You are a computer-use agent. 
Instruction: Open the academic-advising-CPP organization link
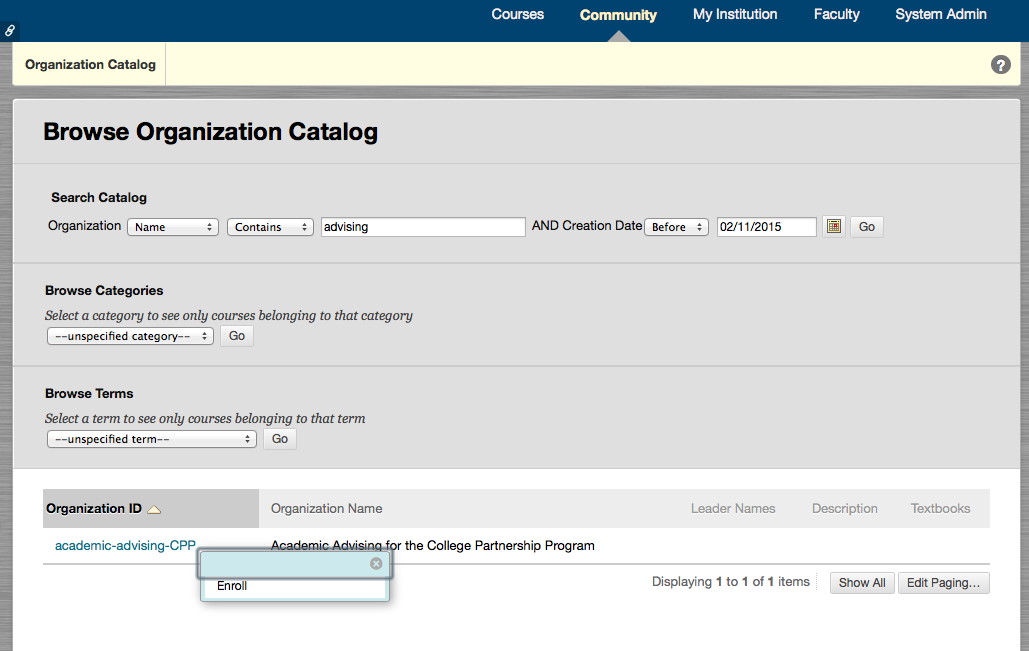tap(124, 546)
